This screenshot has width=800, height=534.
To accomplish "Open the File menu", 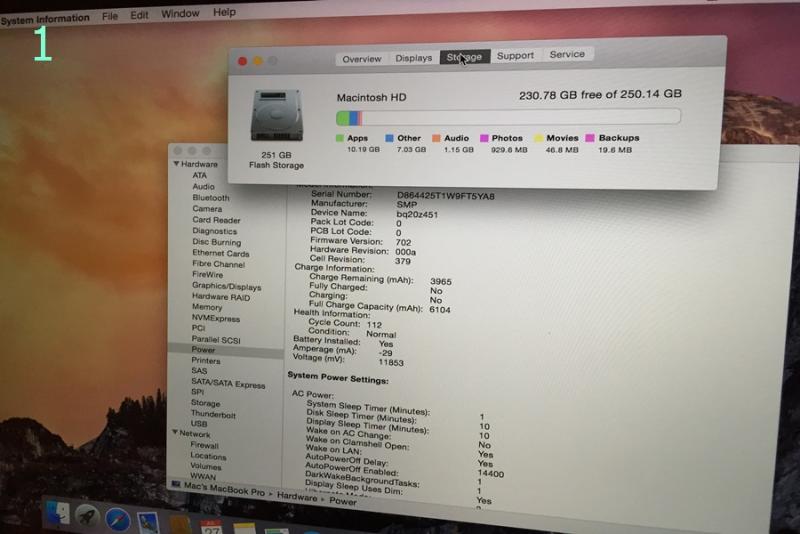I will 110,16.
